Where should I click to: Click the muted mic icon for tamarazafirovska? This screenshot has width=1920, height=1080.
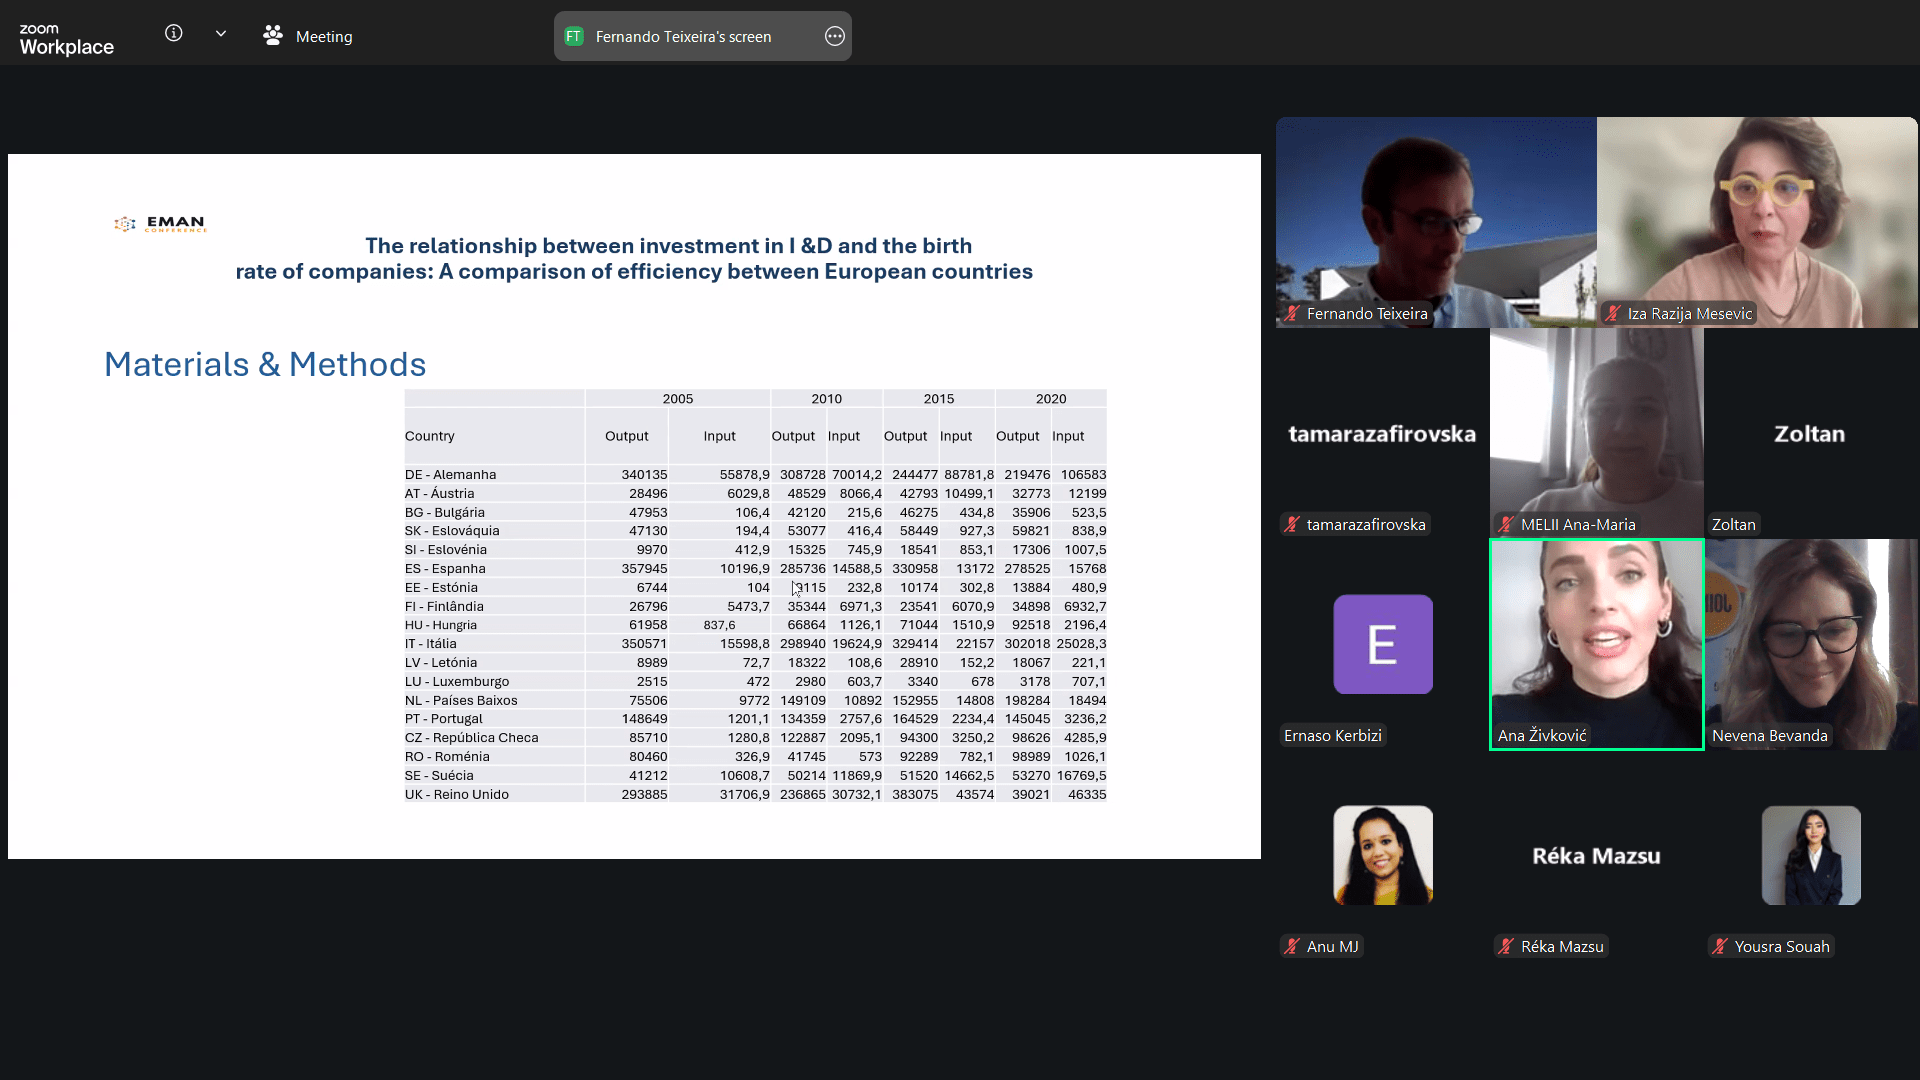[1293, 525]
